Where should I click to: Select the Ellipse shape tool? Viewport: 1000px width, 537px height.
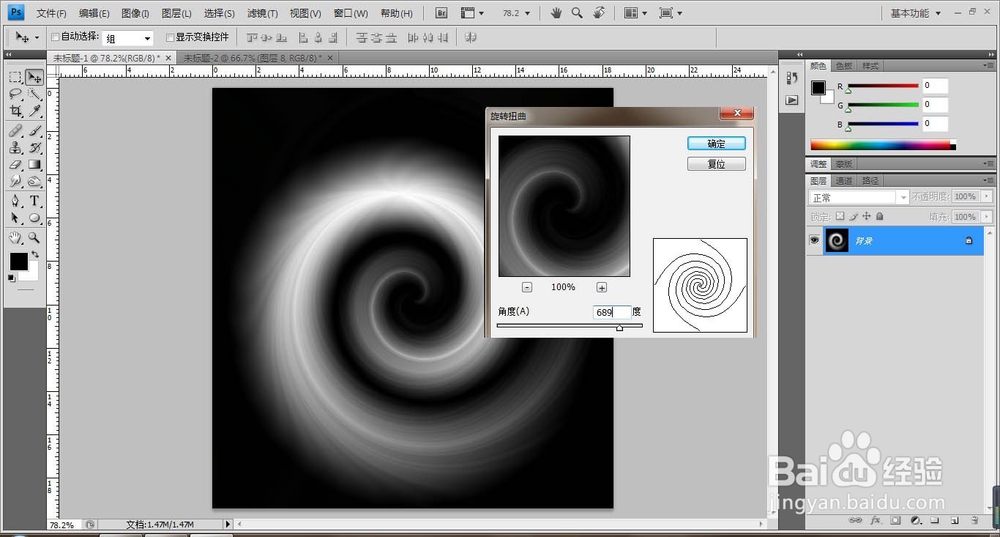pos(34,218)
